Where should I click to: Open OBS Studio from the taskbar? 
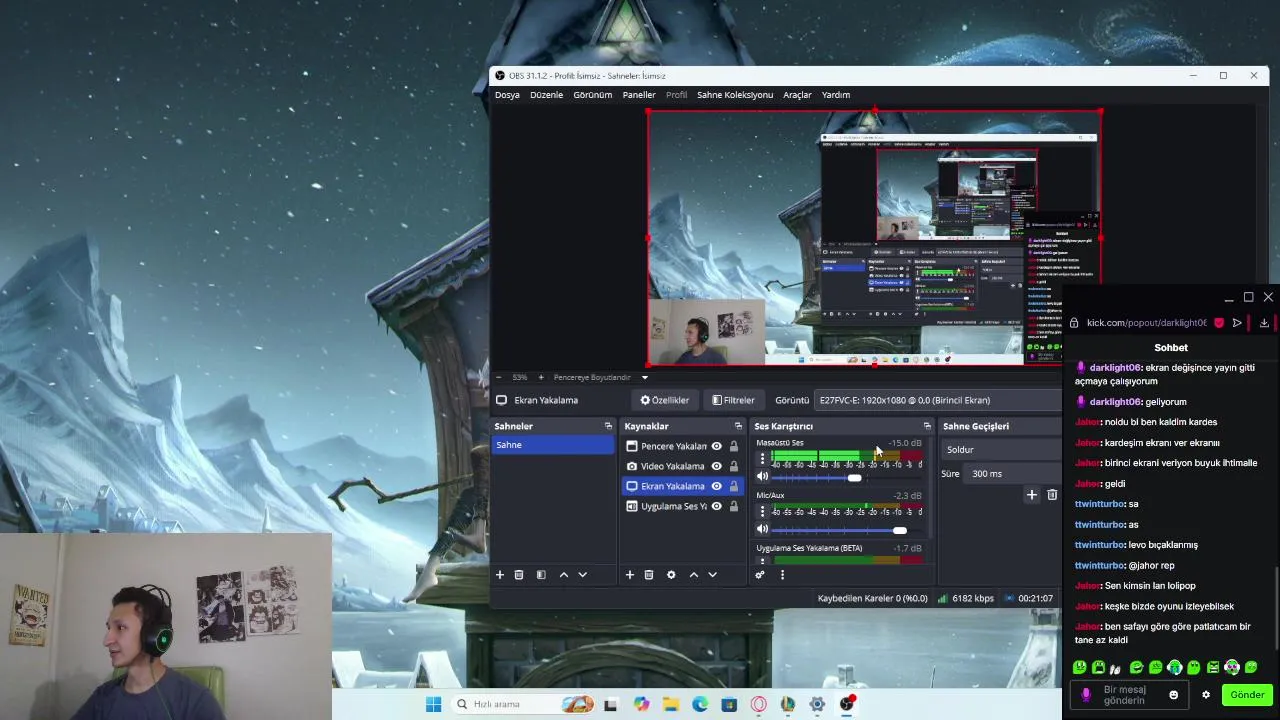[847, 704]
